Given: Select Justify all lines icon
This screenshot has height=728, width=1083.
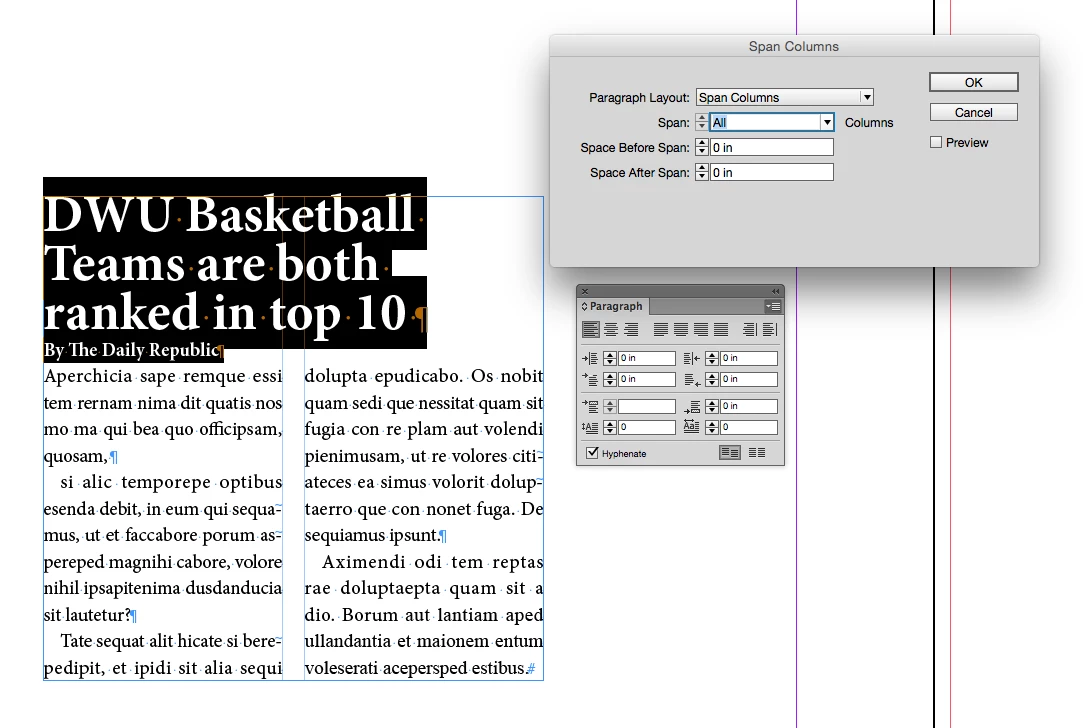Looking at the screenshot, I should [x=721, y=329].
